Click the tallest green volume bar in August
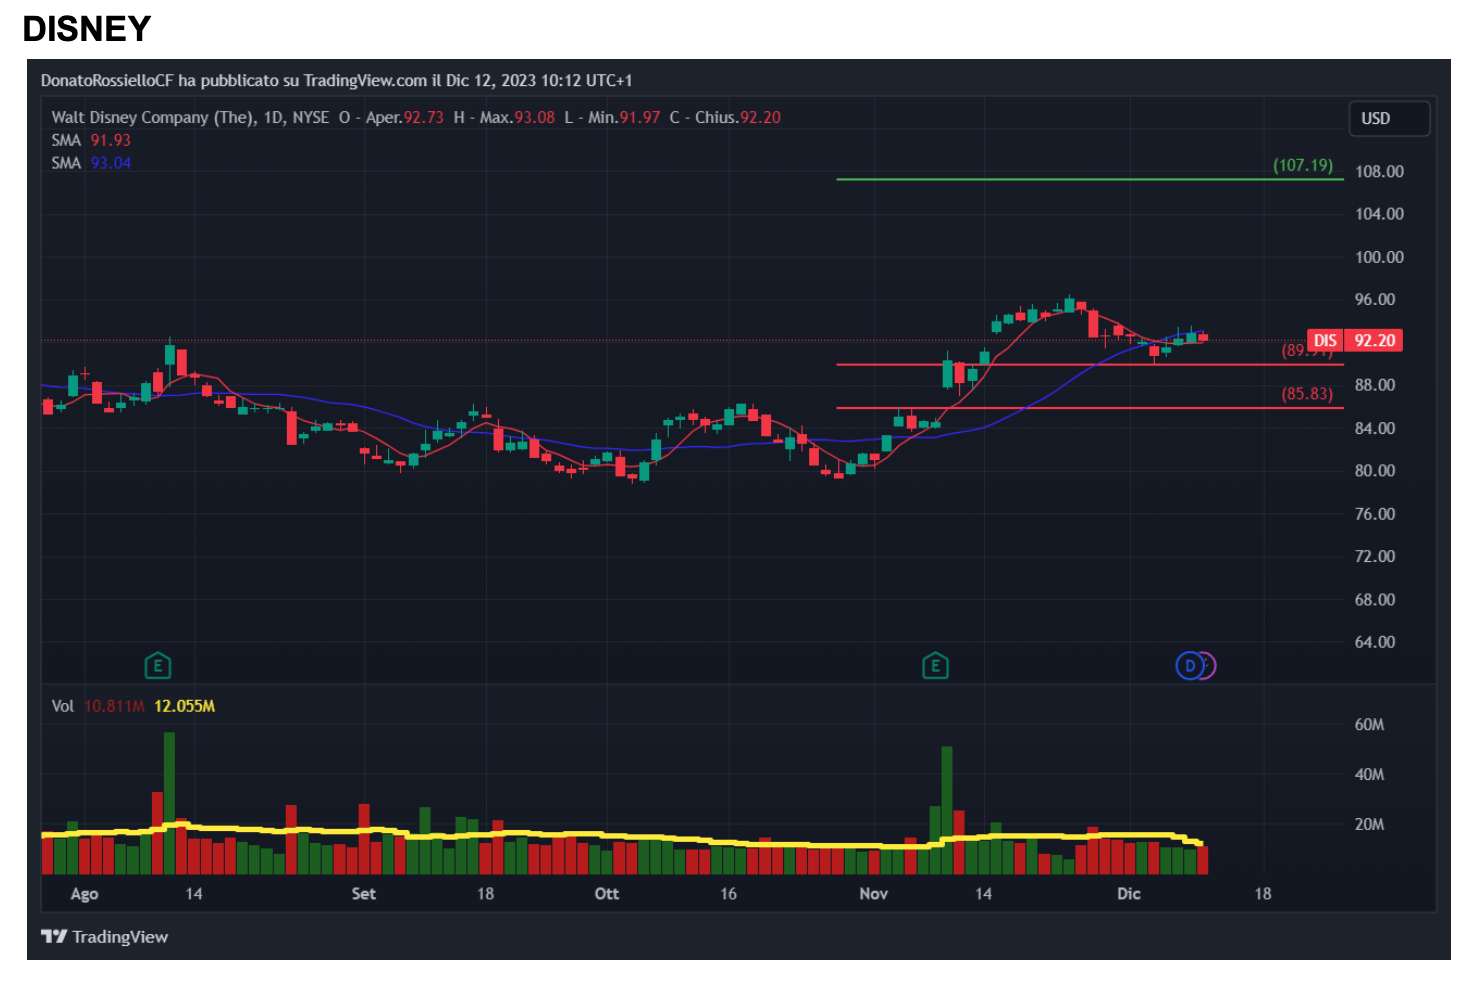This screenshot has height=988, width=1478. pos(169,803)
